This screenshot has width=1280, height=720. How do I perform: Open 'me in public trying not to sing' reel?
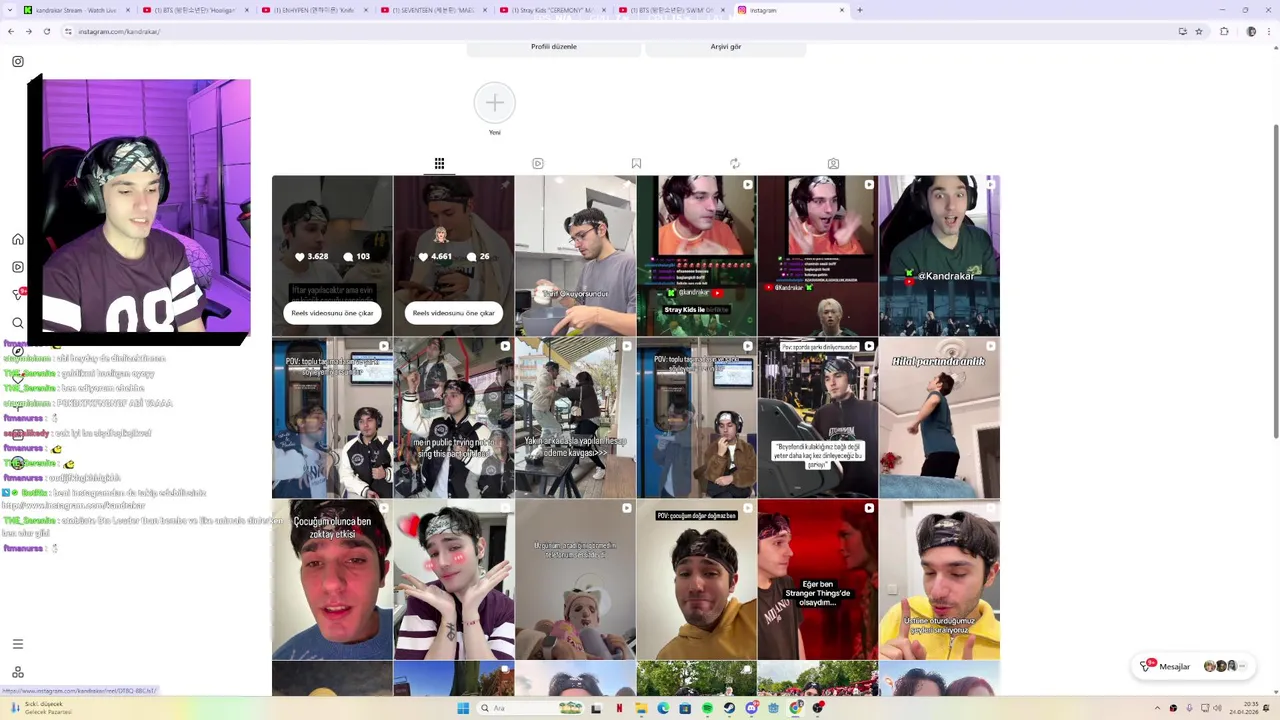(454, 418)
